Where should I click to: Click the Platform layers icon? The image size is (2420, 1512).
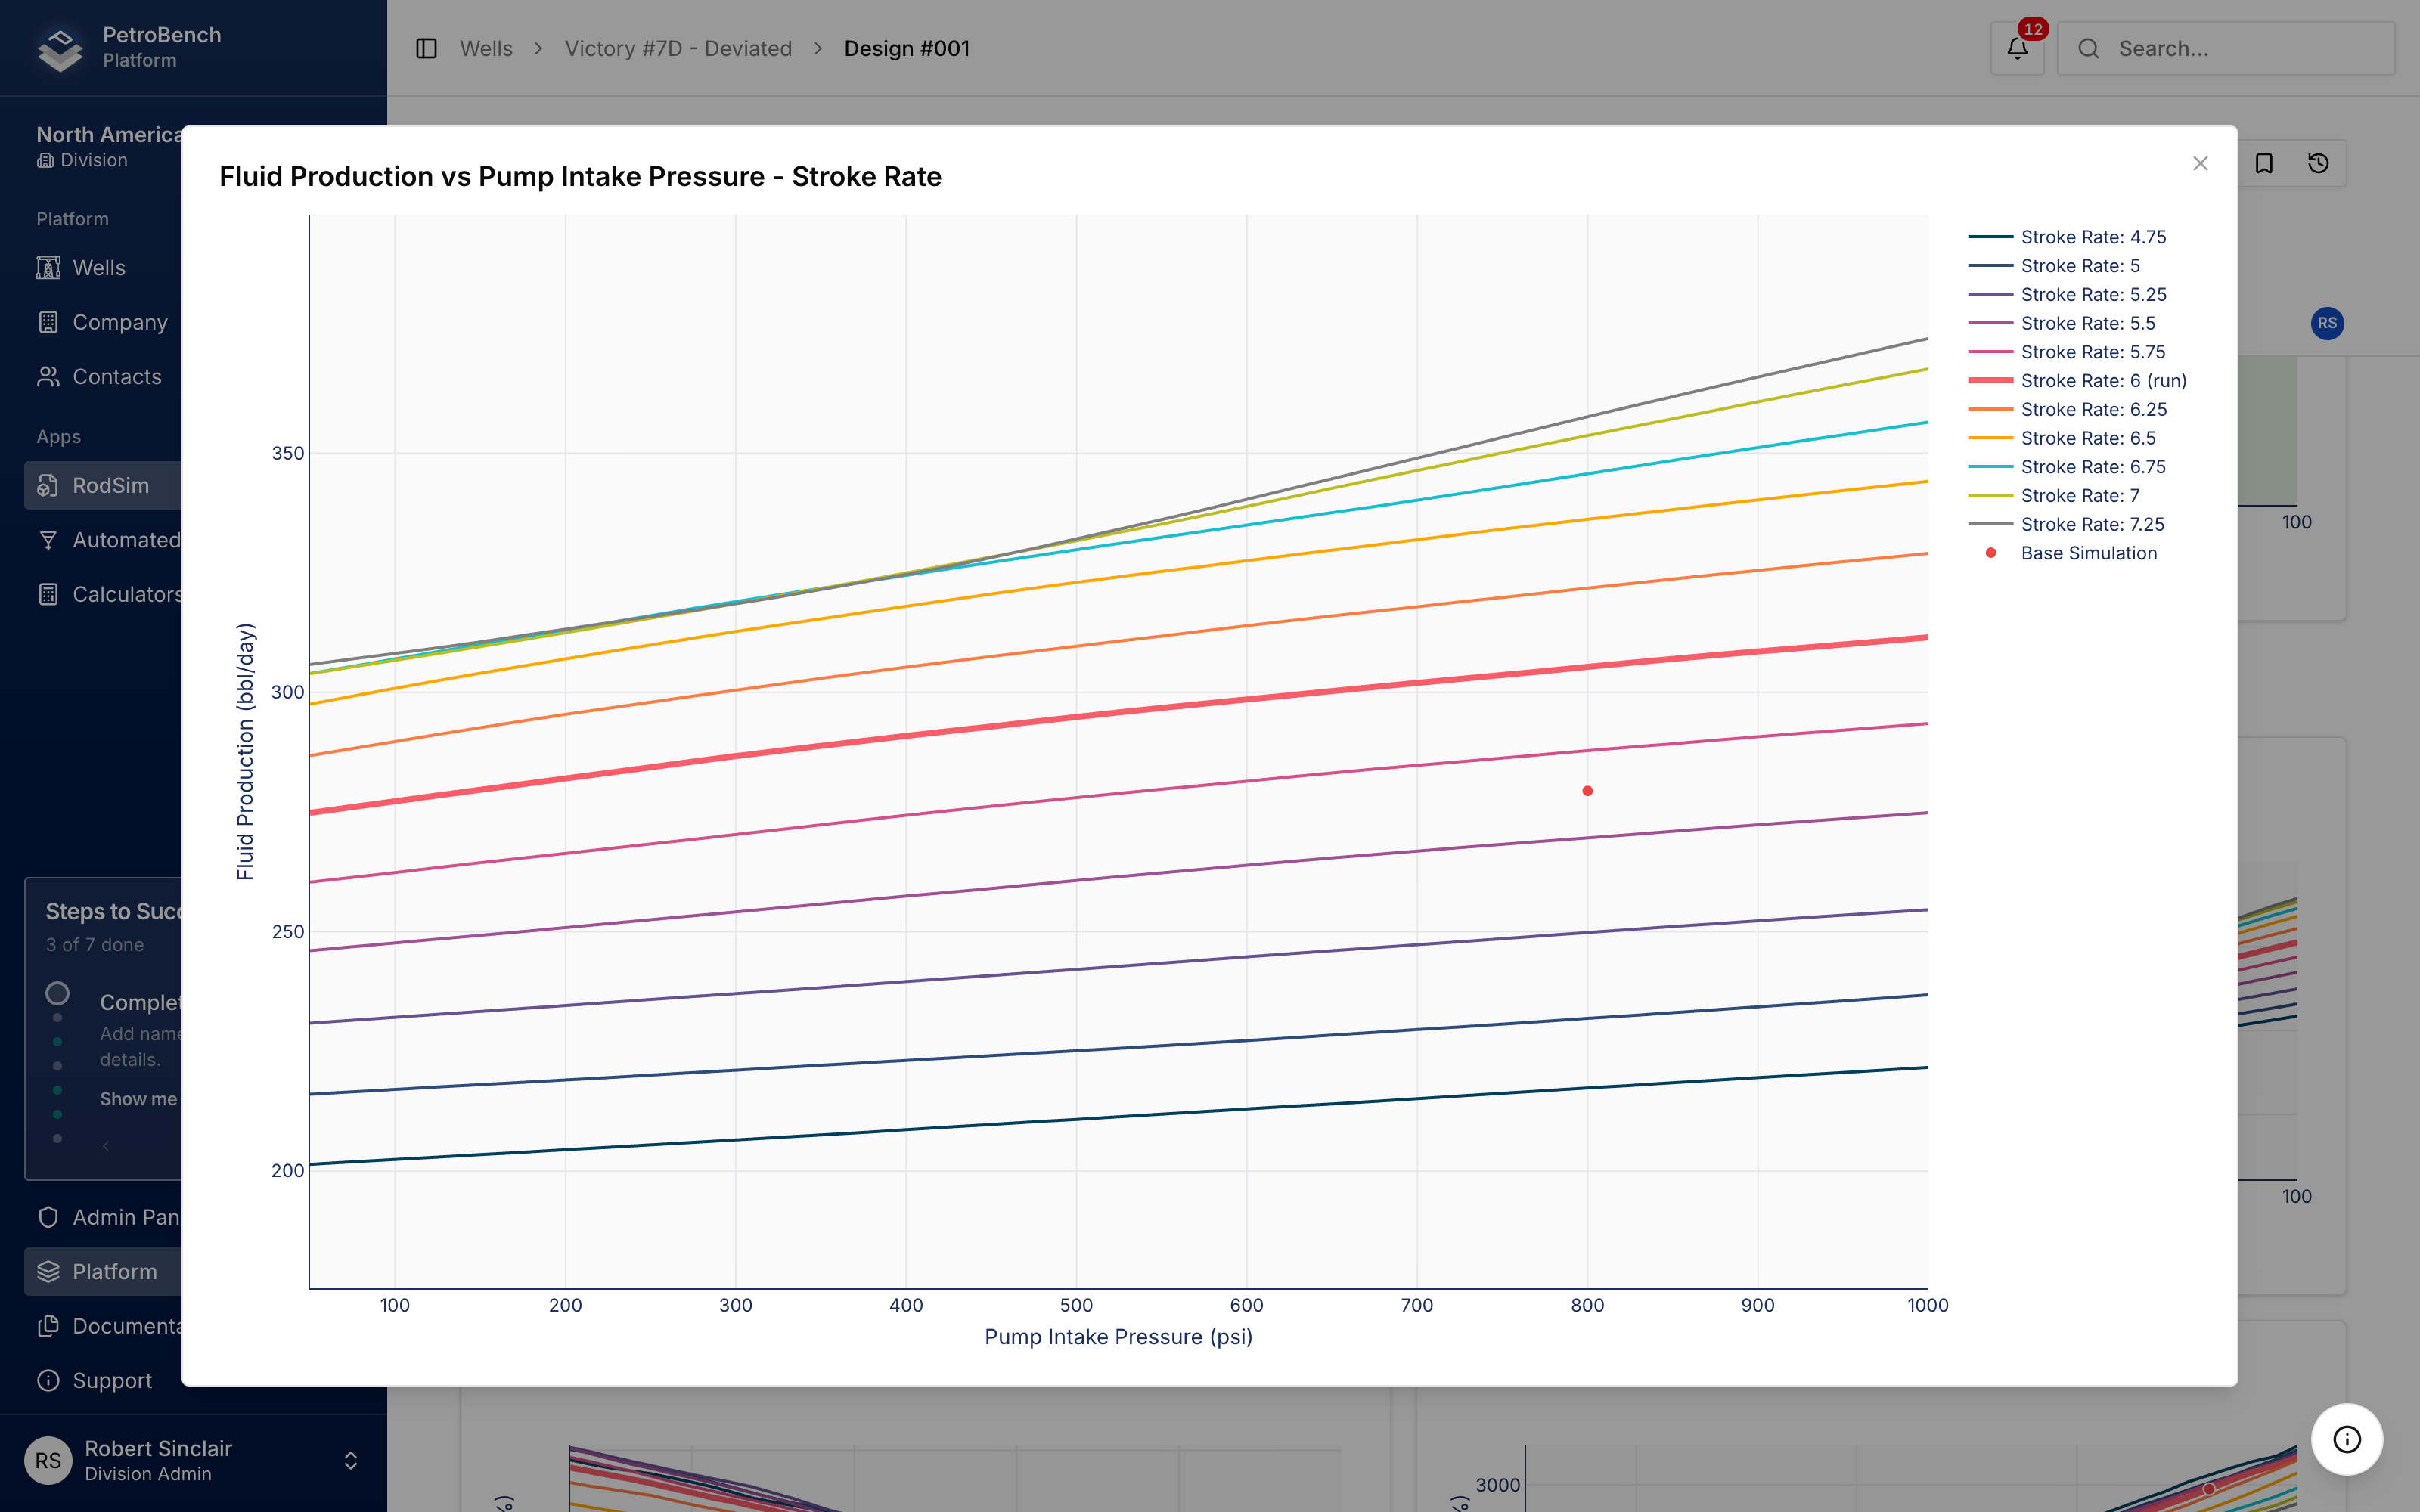click(x=48, y=1272)
